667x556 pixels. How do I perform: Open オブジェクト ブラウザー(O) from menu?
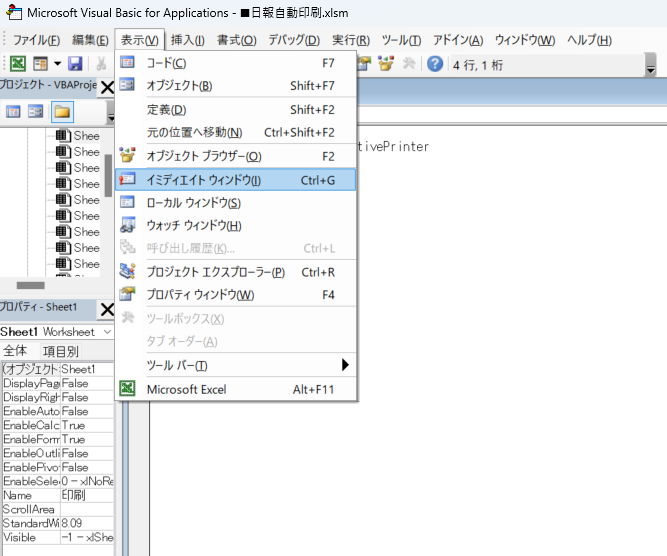(x=236, y=156)
